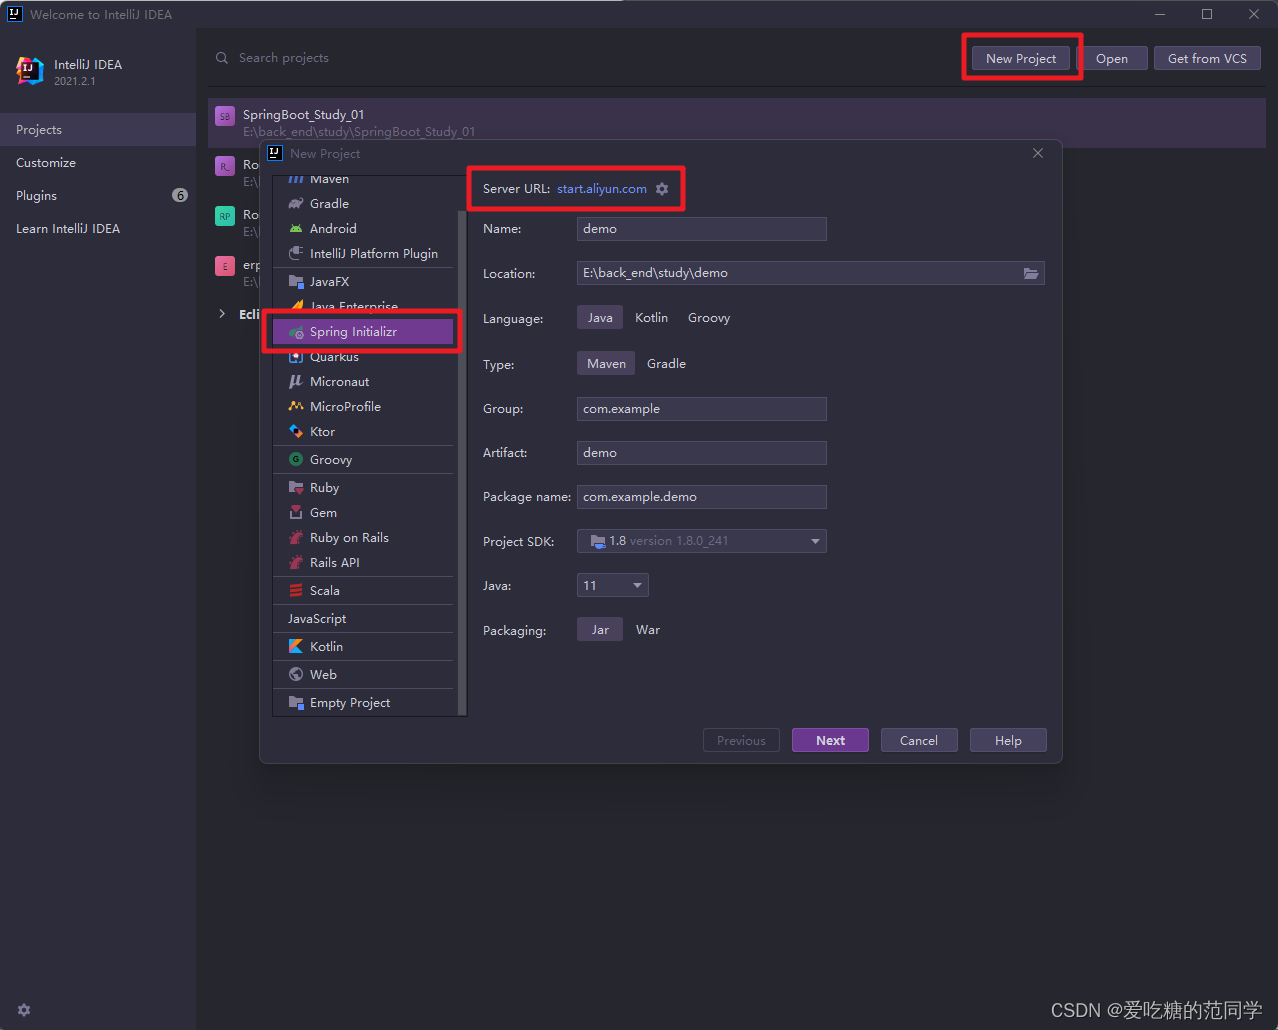
Task: Click the Help button in dialog
Action: pyautogui.click(x=1008, y=740)
